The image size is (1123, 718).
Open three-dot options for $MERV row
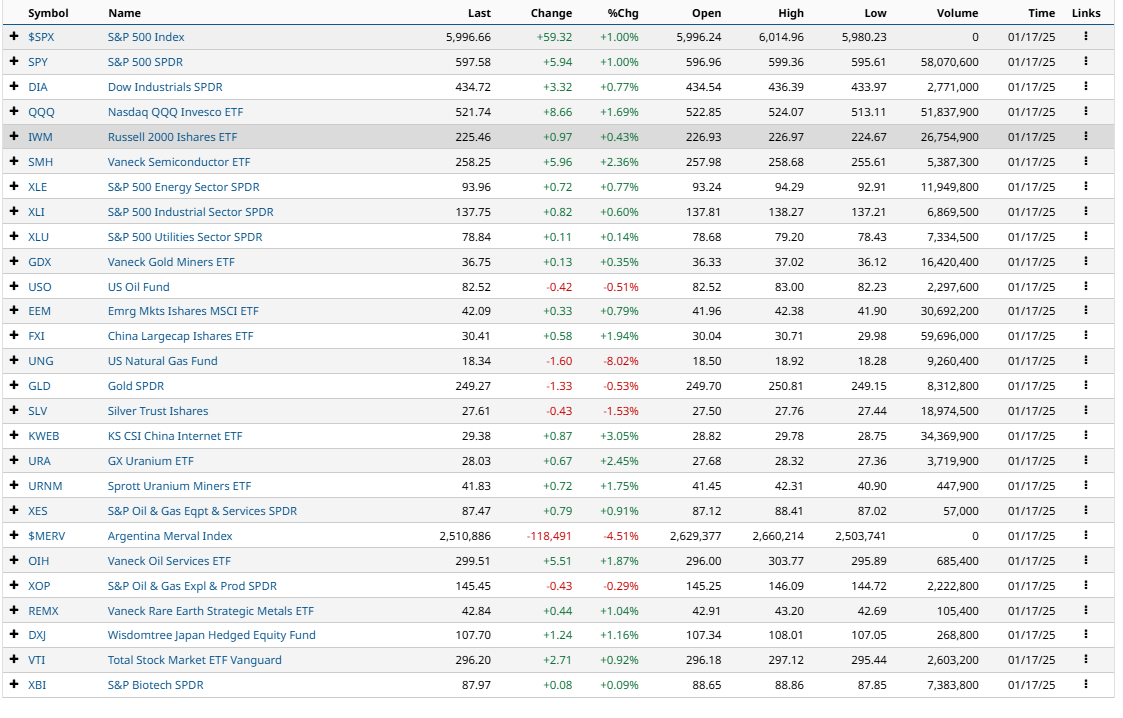1085,536
